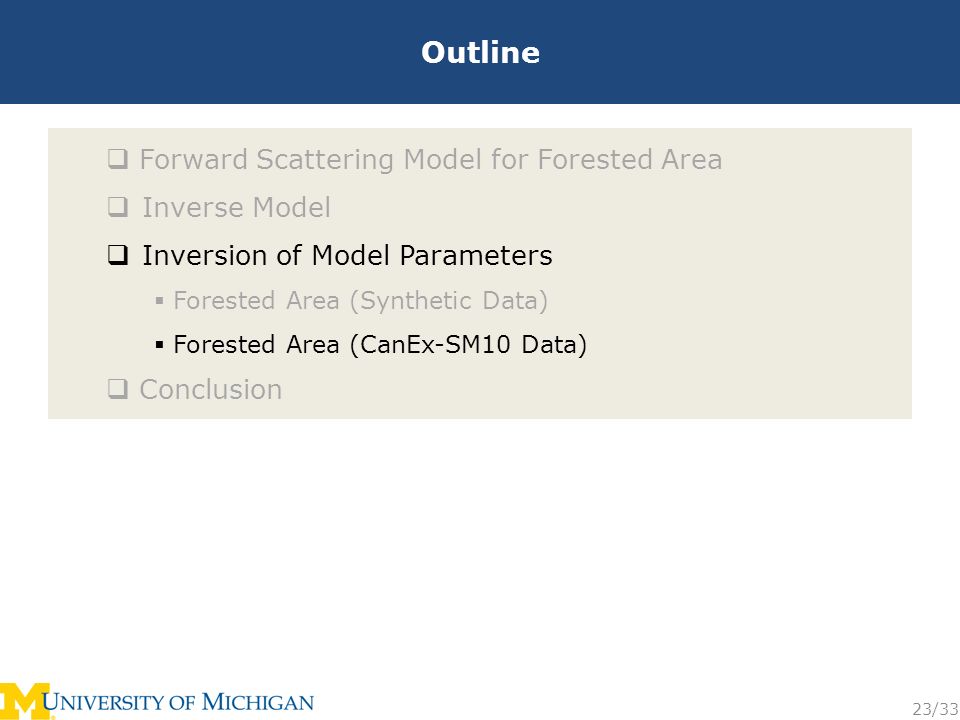Open Forested Area (CanEx-SM10 Data) sub-item
This screenshot has height=720, width=960.
380,345
